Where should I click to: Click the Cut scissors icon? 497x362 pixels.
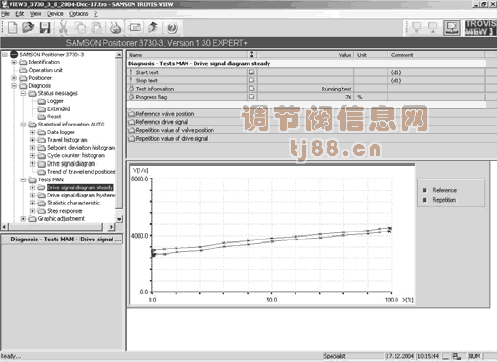click(x=63, y=28)
